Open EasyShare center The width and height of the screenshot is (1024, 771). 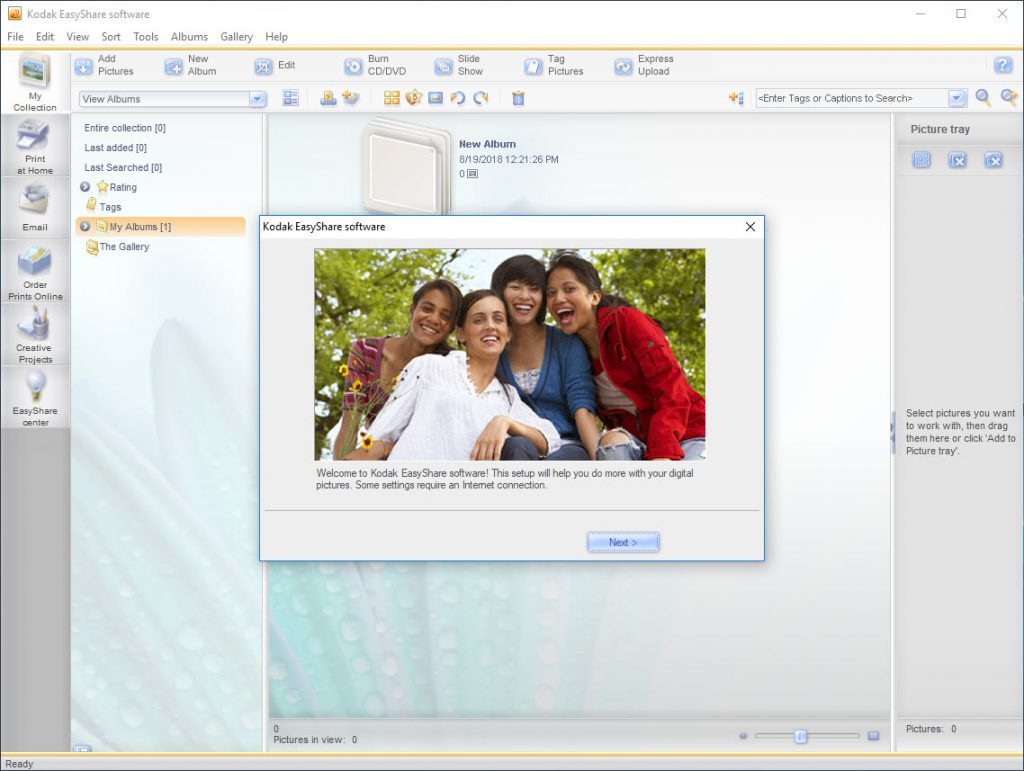coord(35,398)
